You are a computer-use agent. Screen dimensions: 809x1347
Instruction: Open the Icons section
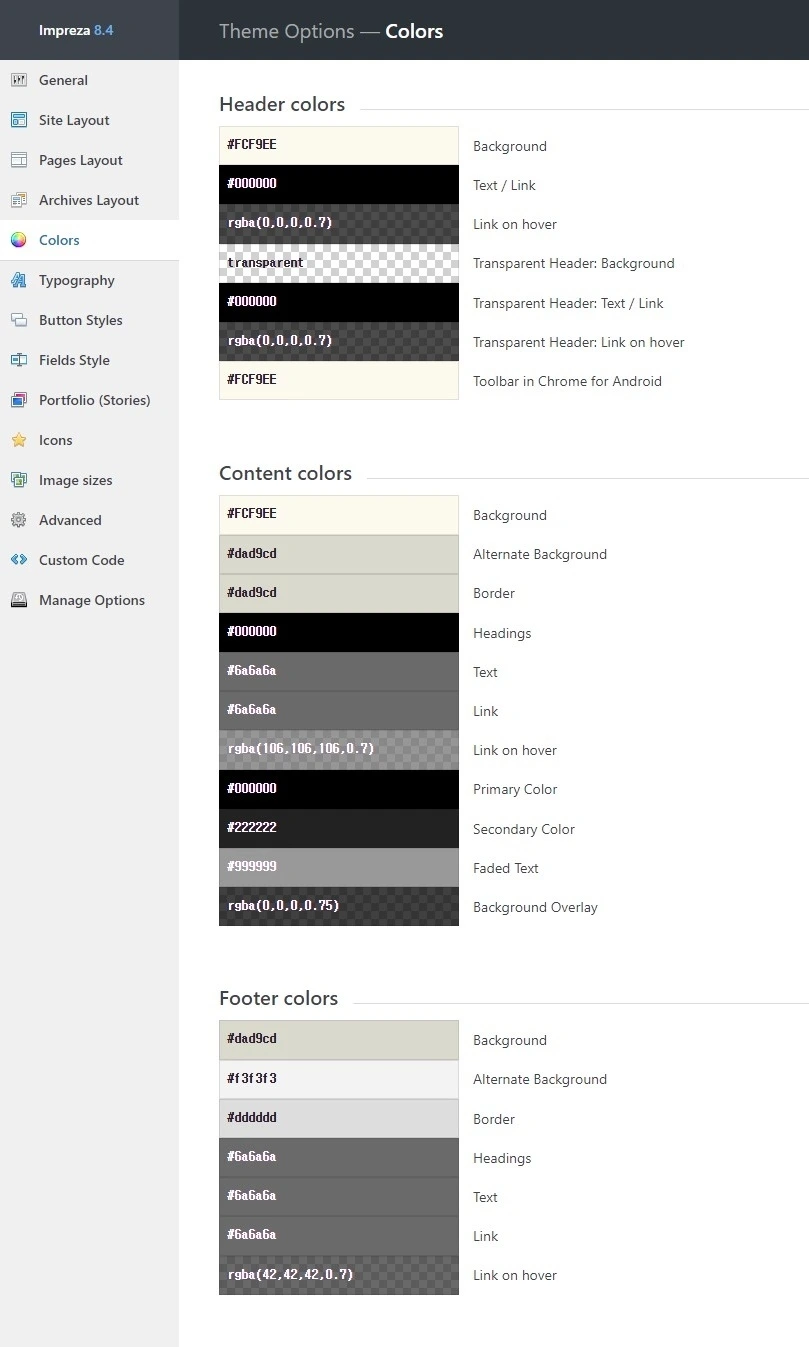click(x=89, y=440)
